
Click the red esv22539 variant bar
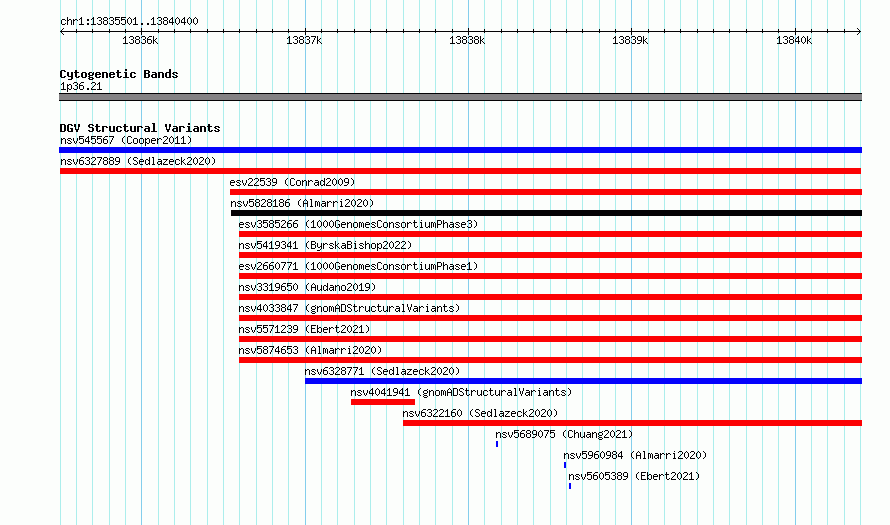[x=545, y=192]
